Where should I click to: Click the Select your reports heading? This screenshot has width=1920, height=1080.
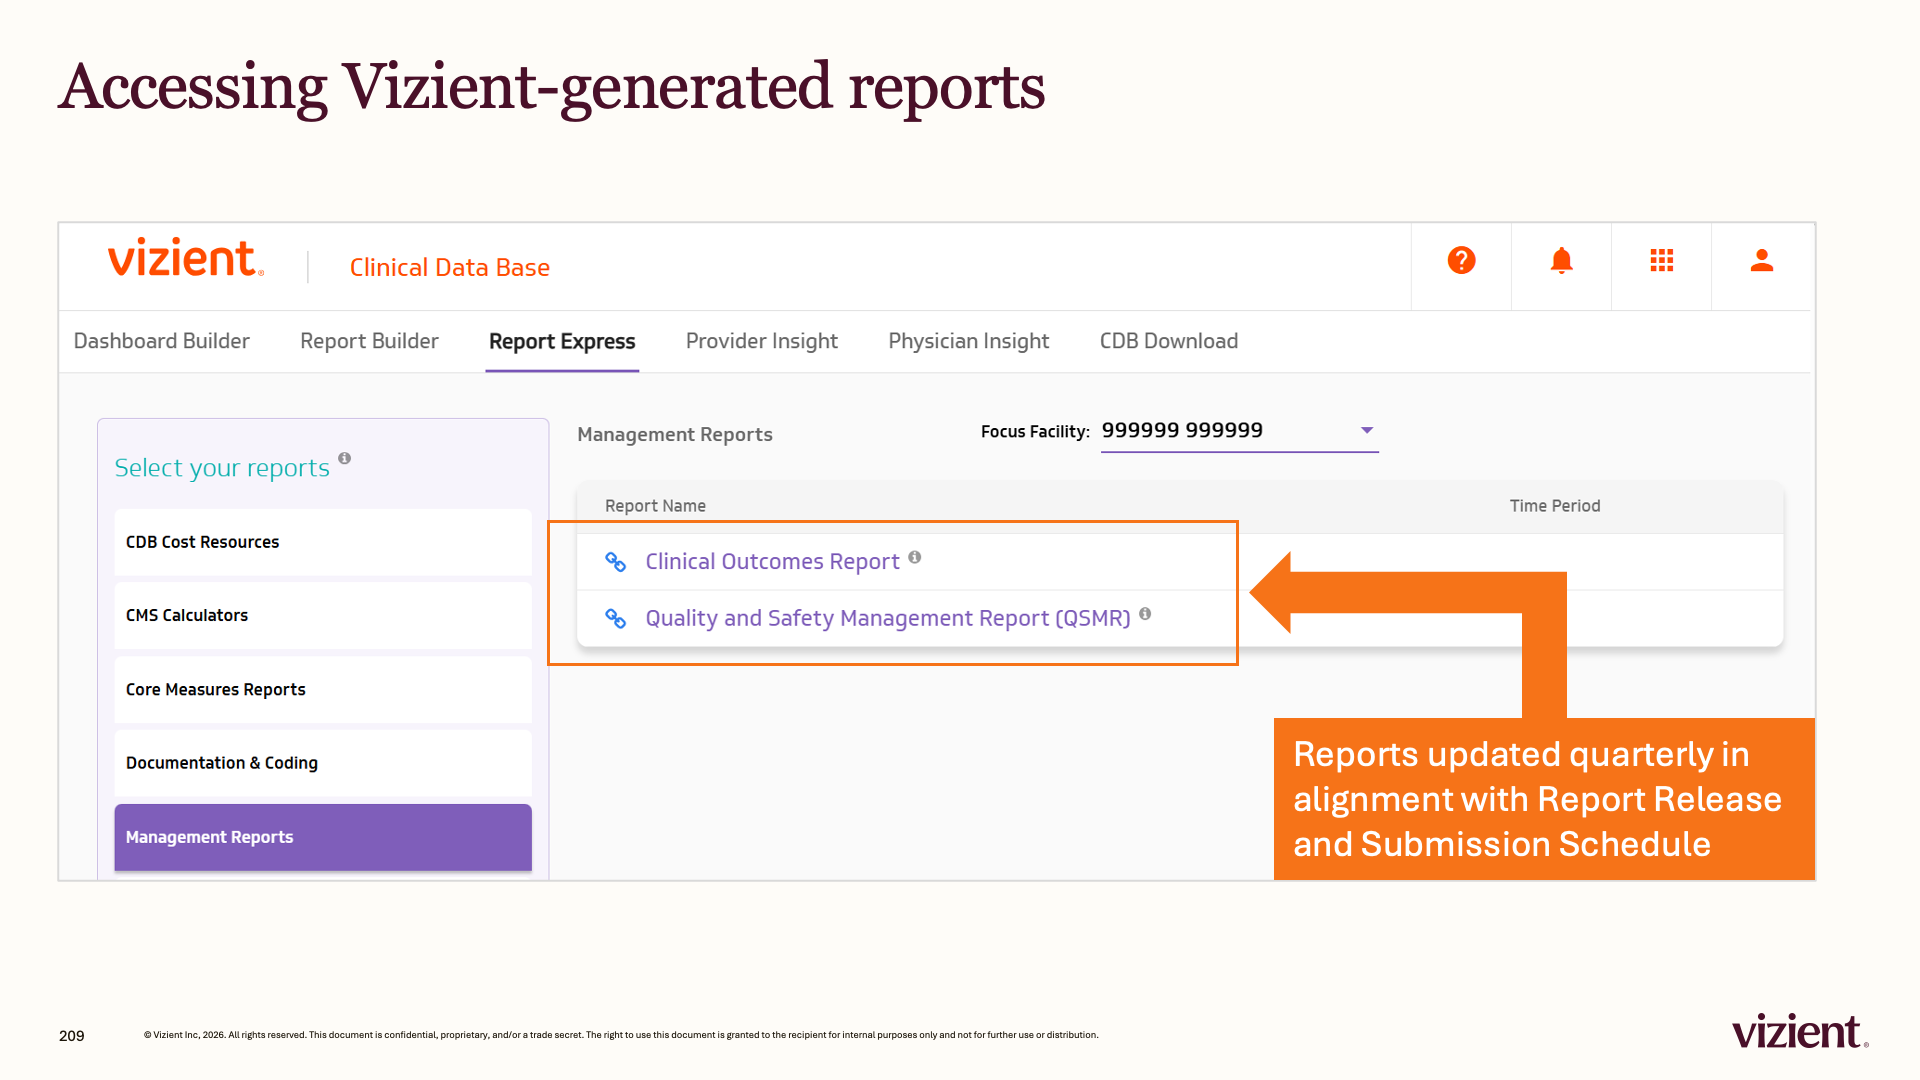pos(222,468)
